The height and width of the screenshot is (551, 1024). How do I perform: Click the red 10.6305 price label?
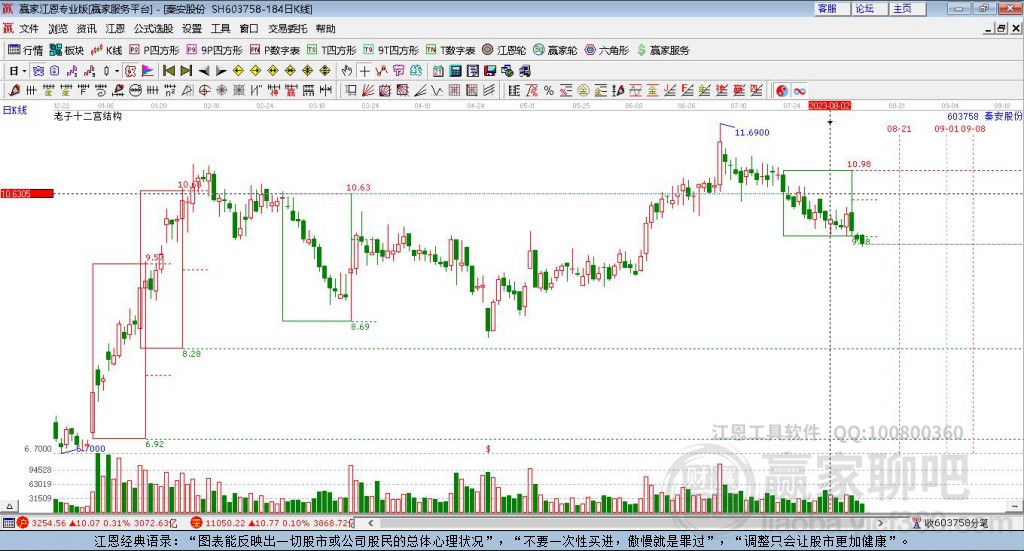[27, 193]
